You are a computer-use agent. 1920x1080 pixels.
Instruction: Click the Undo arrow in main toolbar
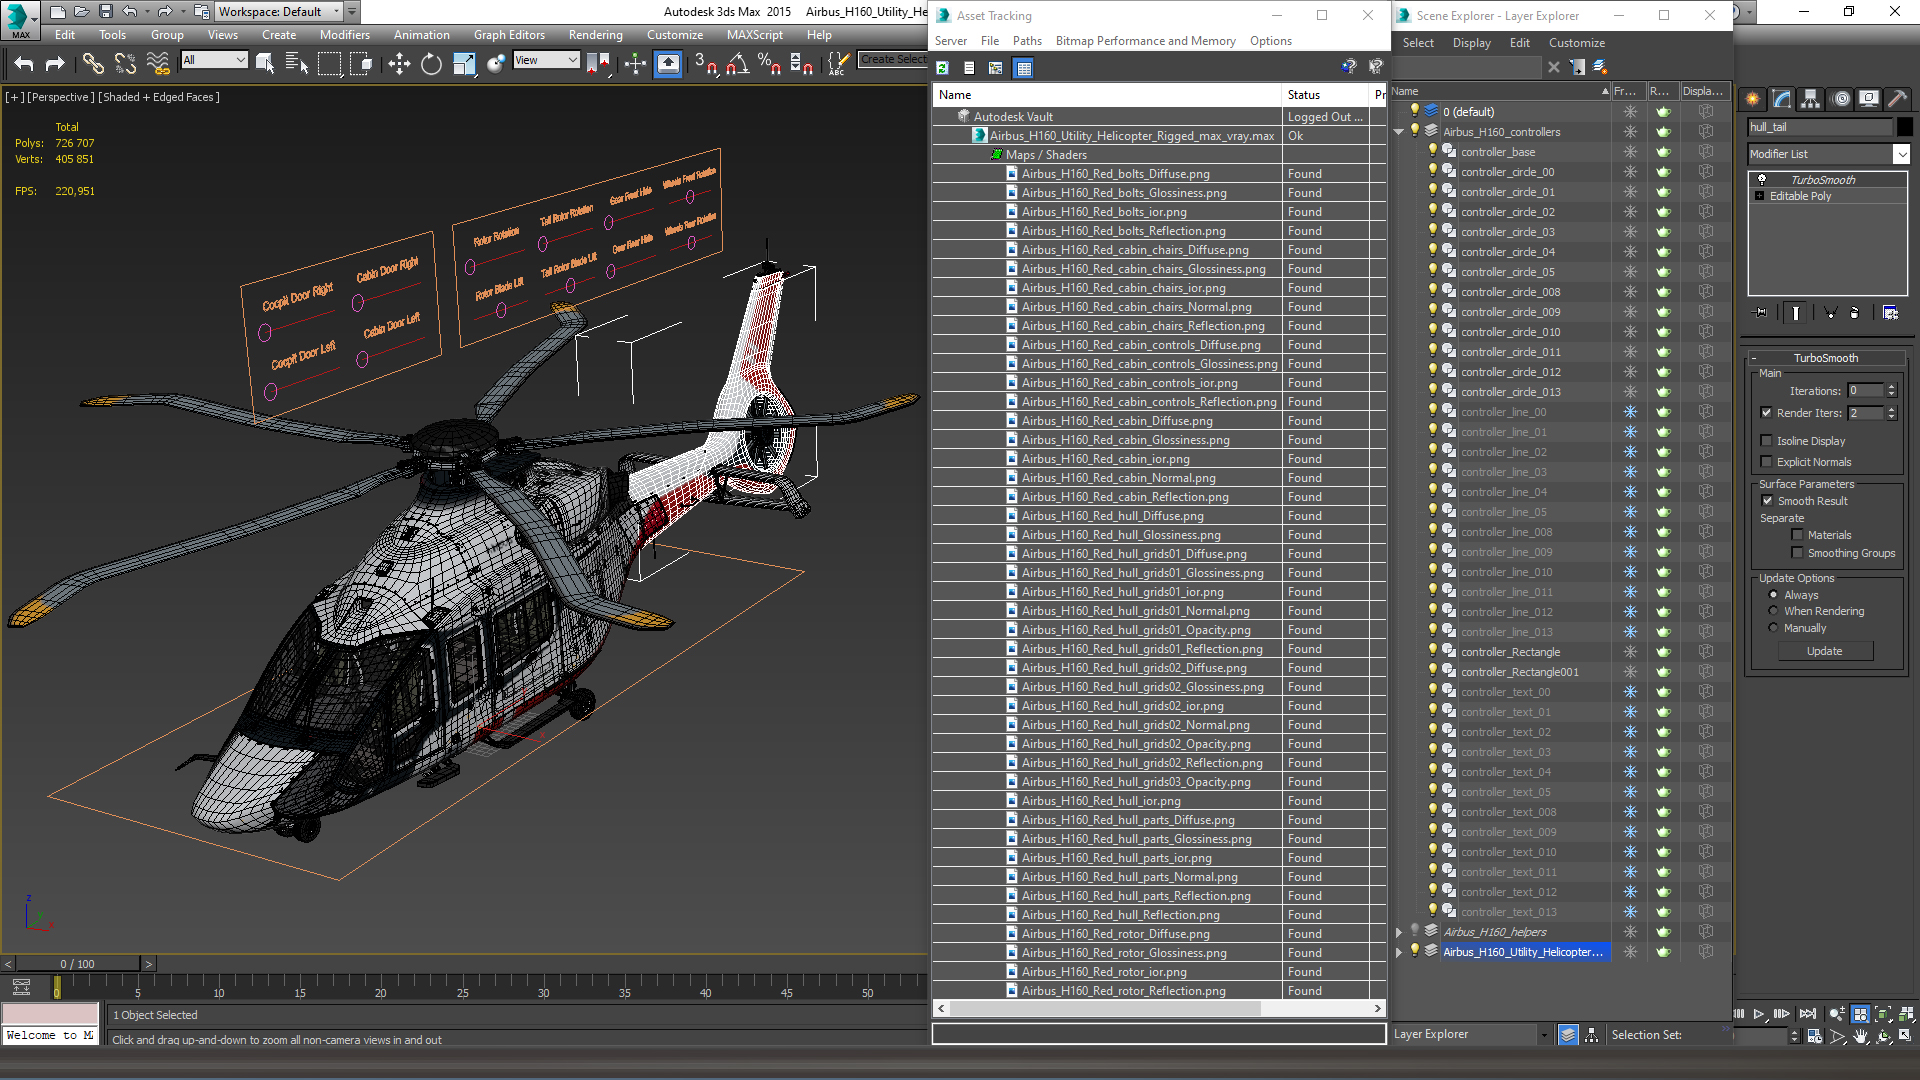click(x=24, y=64)
